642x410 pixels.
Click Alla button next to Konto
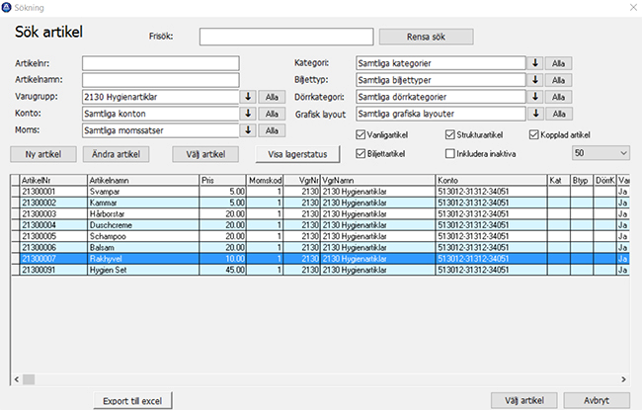[272, 114]
